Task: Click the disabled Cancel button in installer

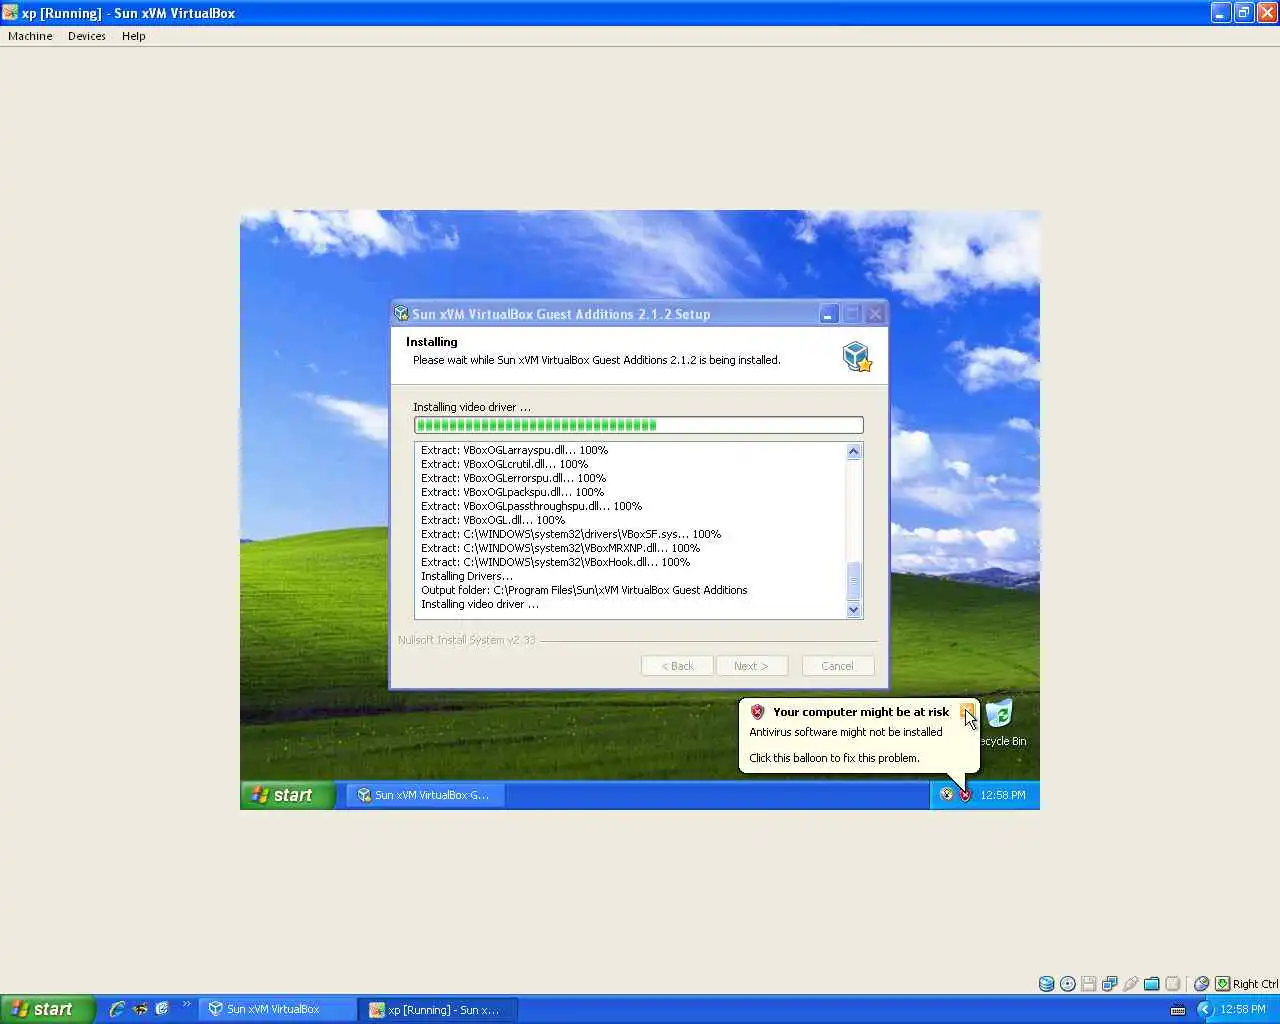Action: [x=837, y=666]
